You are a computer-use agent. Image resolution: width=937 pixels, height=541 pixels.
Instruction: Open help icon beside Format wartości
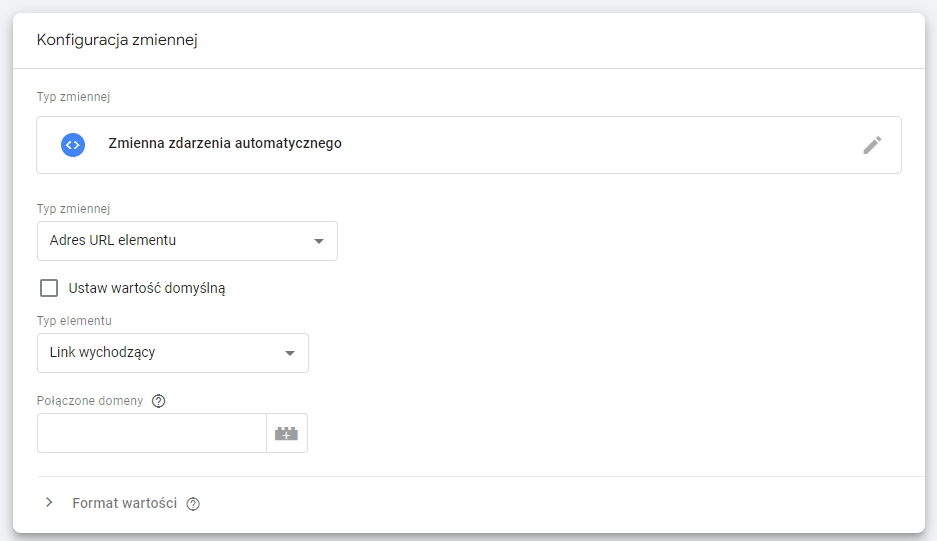[193, 504]
